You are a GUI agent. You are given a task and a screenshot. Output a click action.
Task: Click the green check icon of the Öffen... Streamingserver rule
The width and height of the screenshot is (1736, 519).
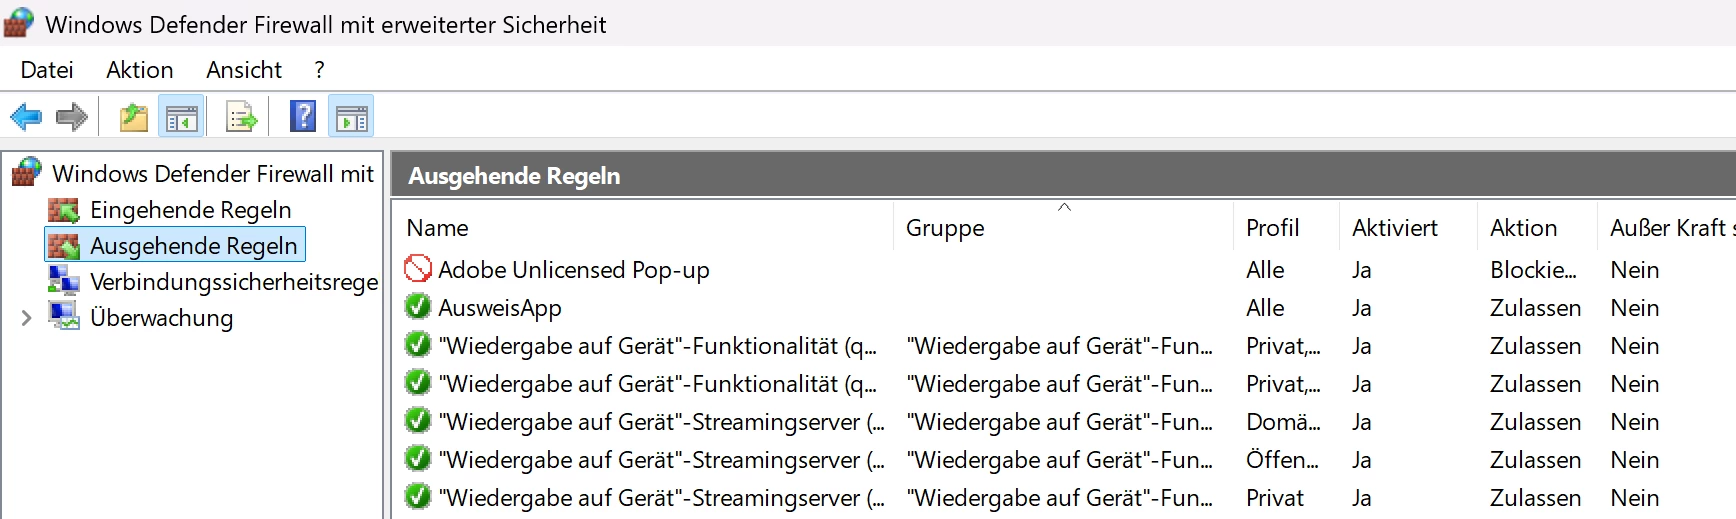click(x=418, y=459)
